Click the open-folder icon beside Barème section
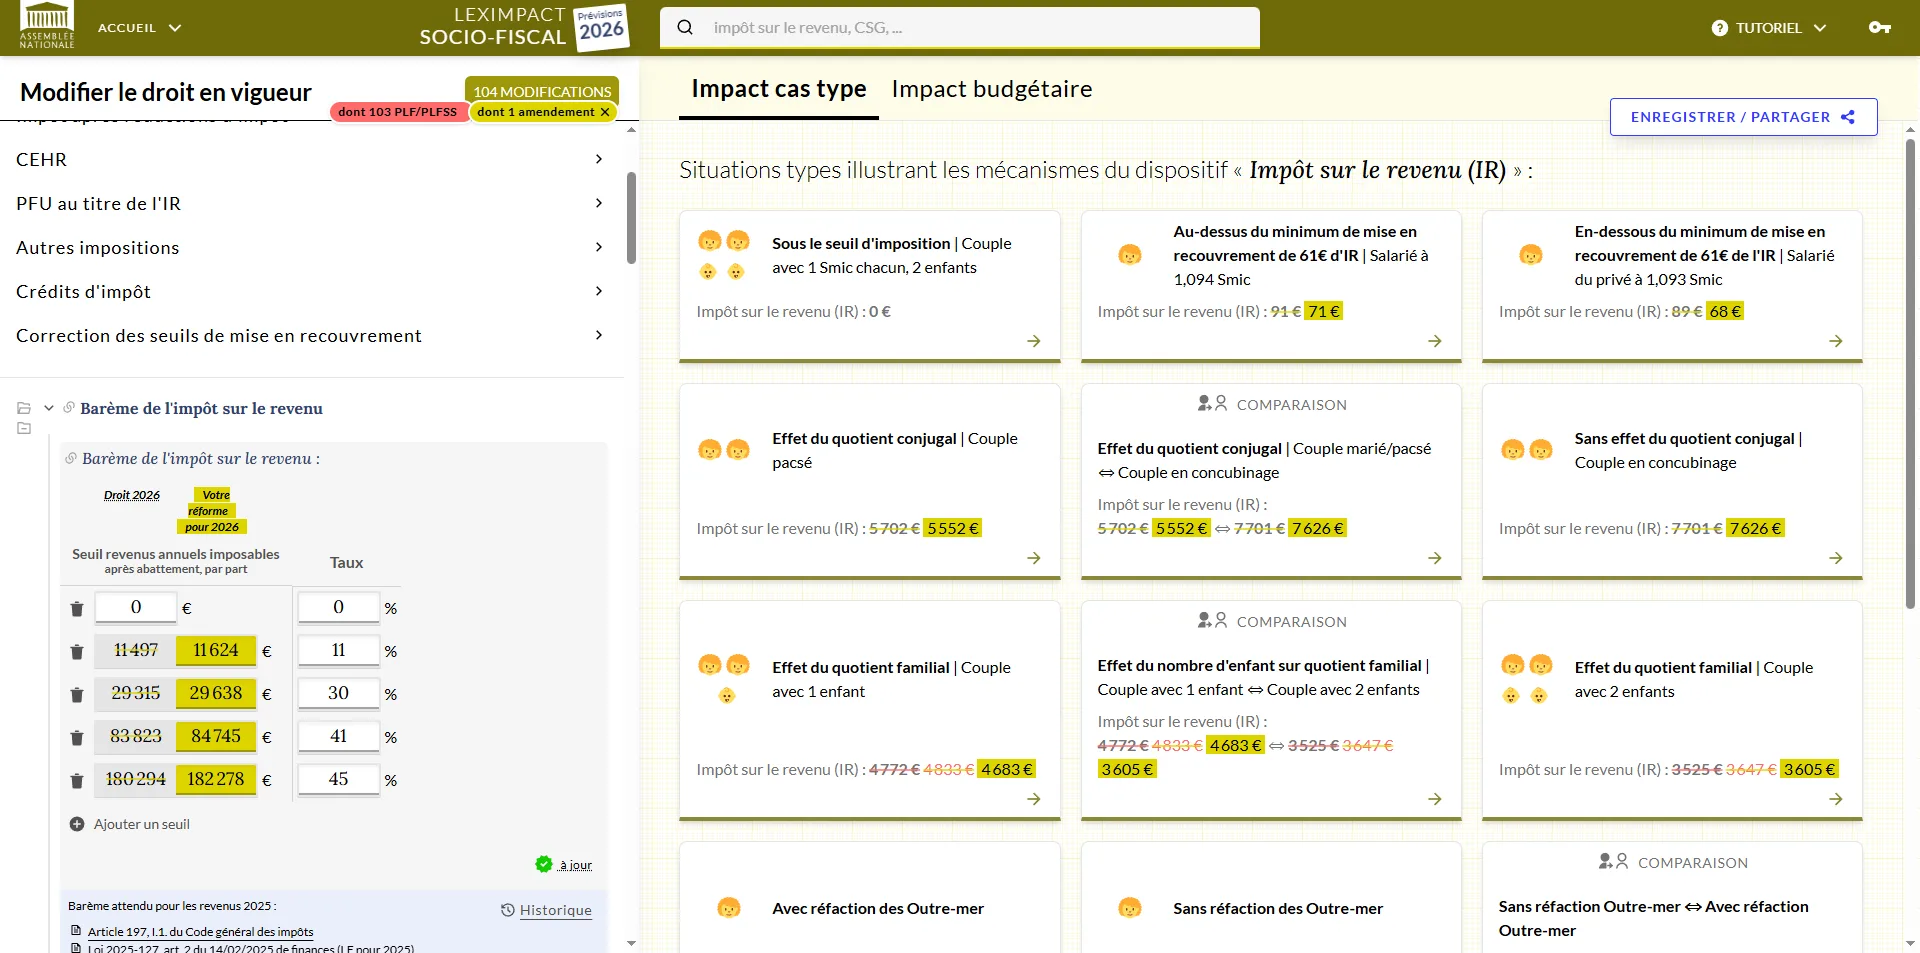 [24, 408]
